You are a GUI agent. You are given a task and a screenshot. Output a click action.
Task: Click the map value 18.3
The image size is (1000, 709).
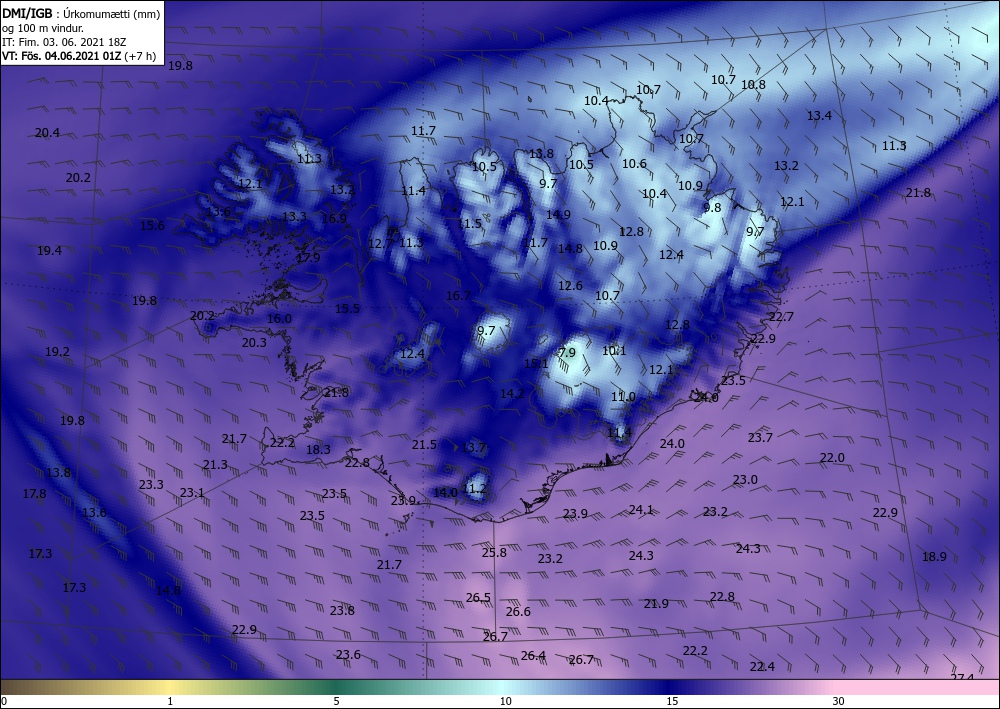pos(318,449)
